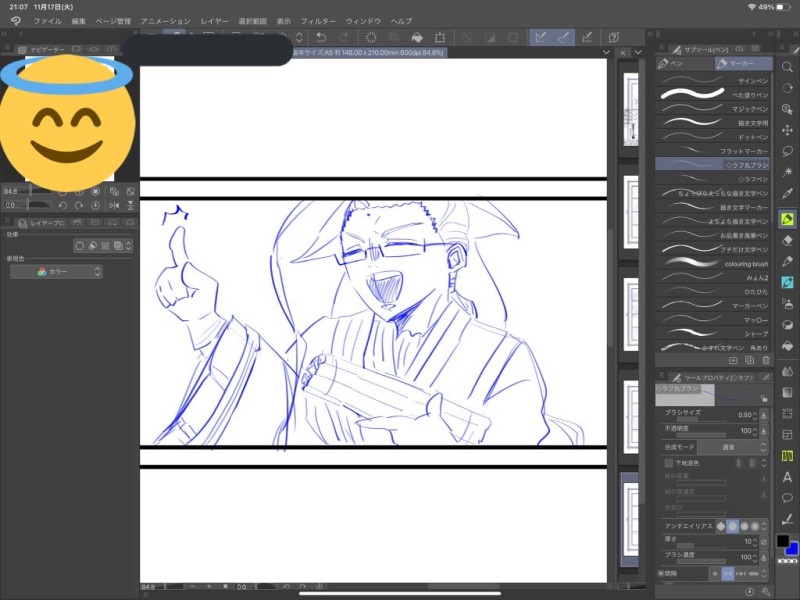Image resolution: width=800 pixels, height=600 pixels.
Task: Click the duplicate sub tool icon
Action: [749, 360]
